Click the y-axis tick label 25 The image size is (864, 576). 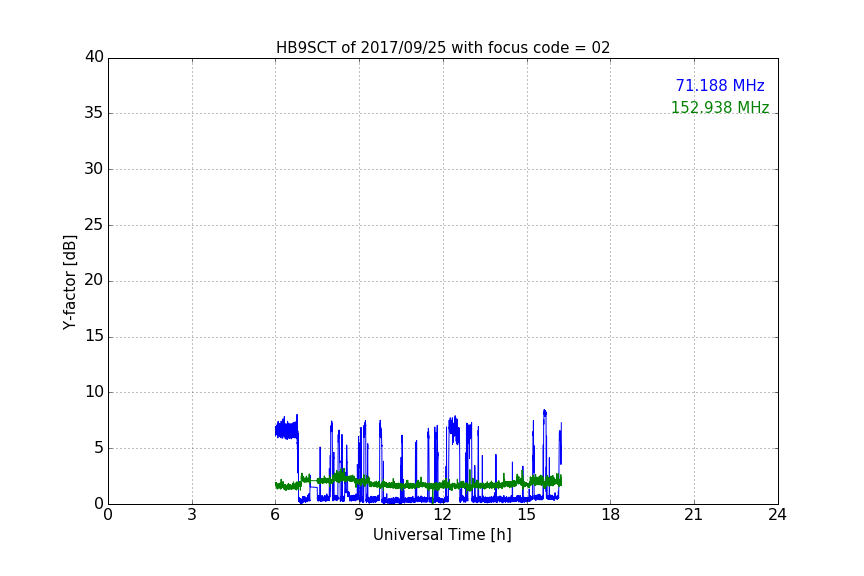pyautogui.click(x=94, y=225)
